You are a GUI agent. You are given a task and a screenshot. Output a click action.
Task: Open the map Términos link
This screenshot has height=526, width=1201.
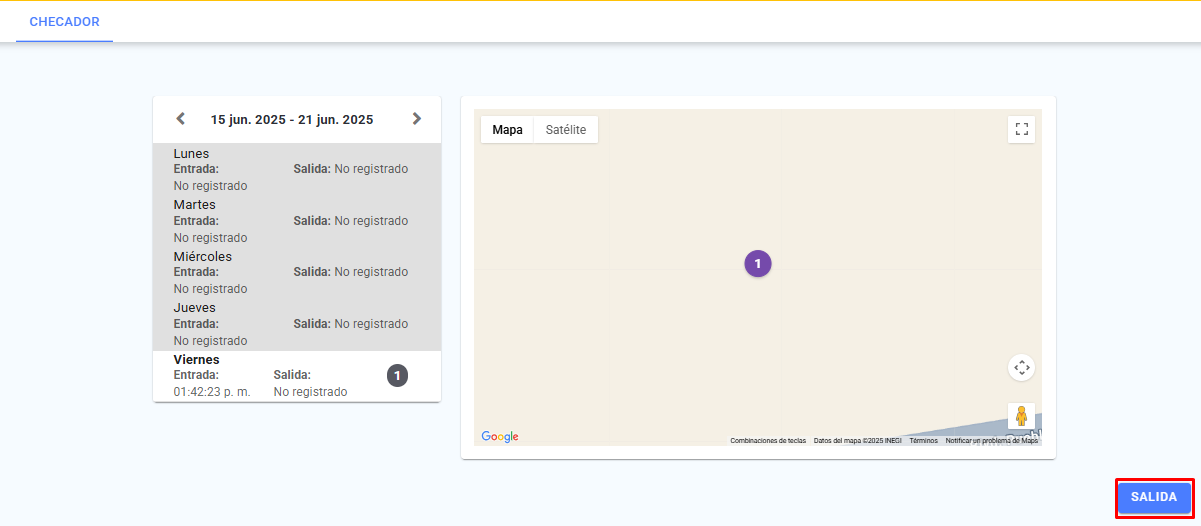point(923,440)
